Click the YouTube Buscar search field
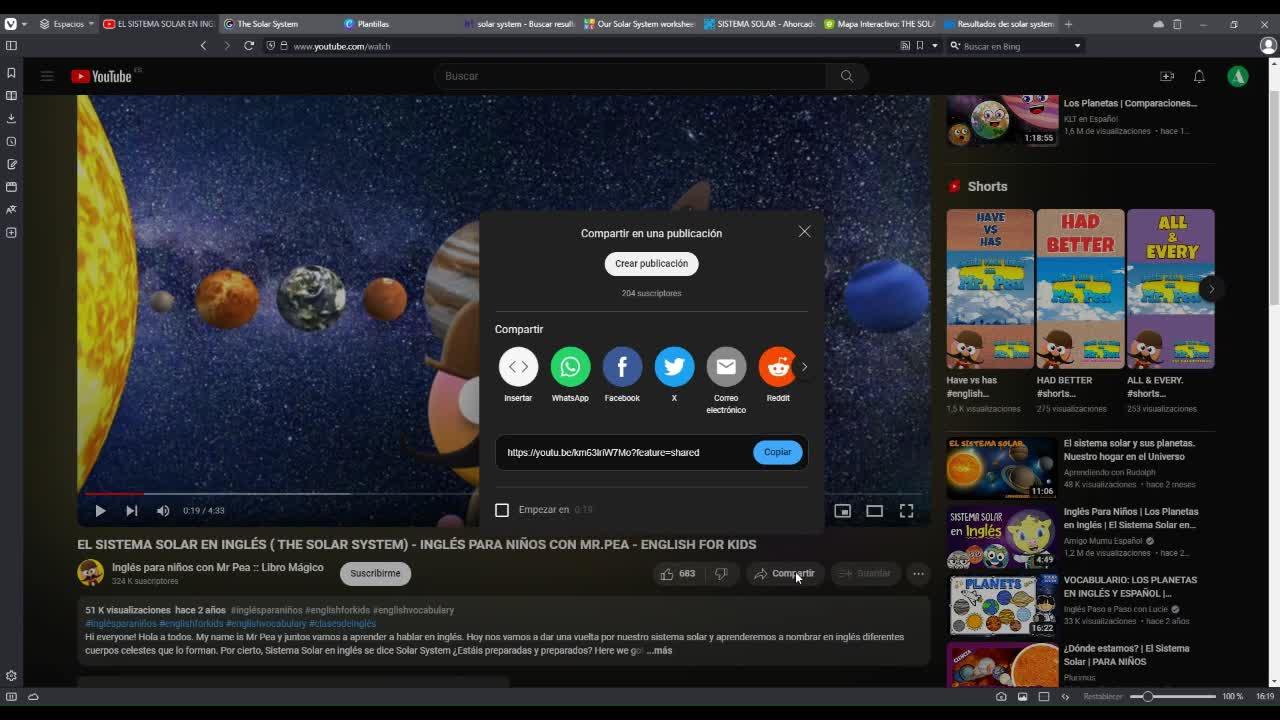 tap(630, 76)
